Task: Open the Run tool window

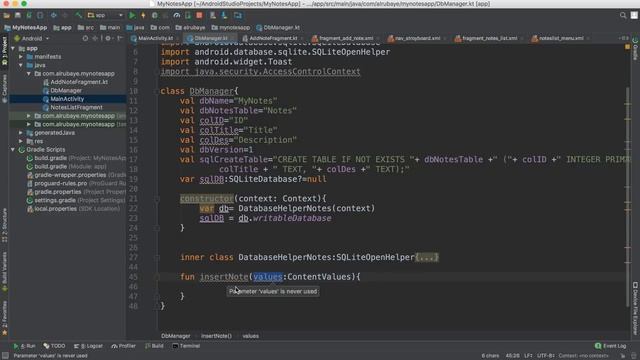Action: tap(24, 346)
